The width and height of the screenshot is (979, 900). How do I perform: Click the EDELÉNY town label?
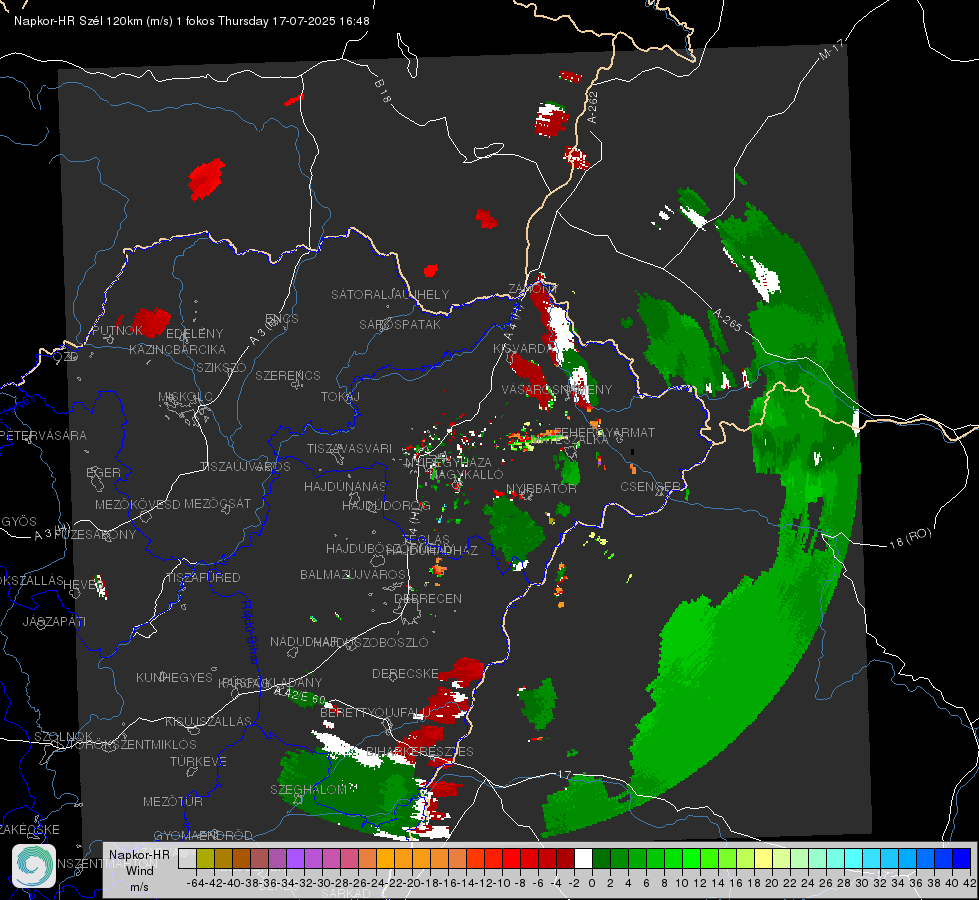tap(194, 334)
